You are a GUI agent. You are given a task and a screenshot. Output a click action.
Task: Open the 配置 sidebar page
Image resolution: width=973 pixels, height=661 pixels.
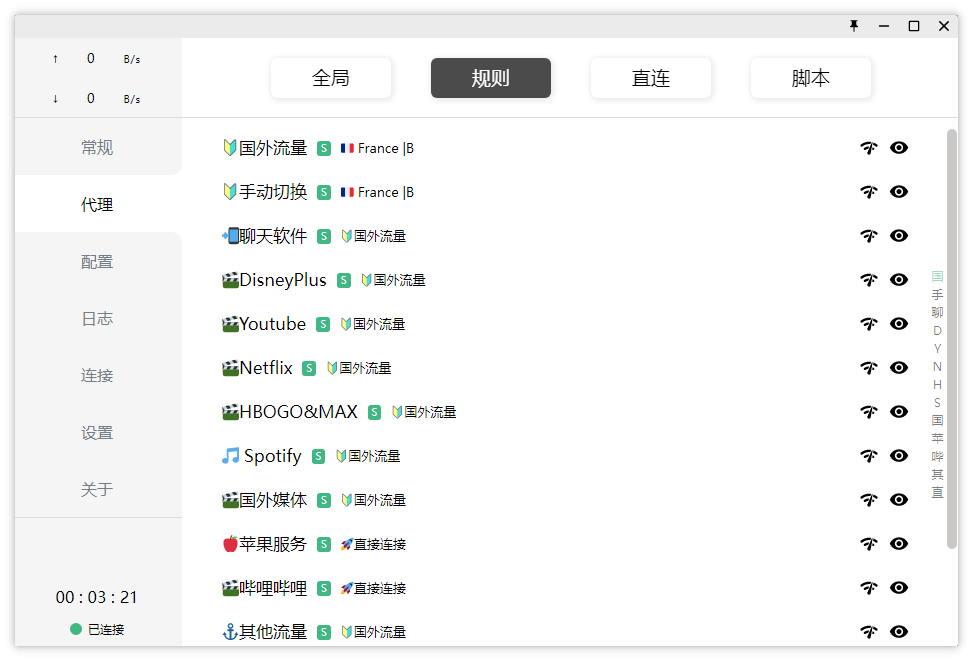[x=98, y=261]
